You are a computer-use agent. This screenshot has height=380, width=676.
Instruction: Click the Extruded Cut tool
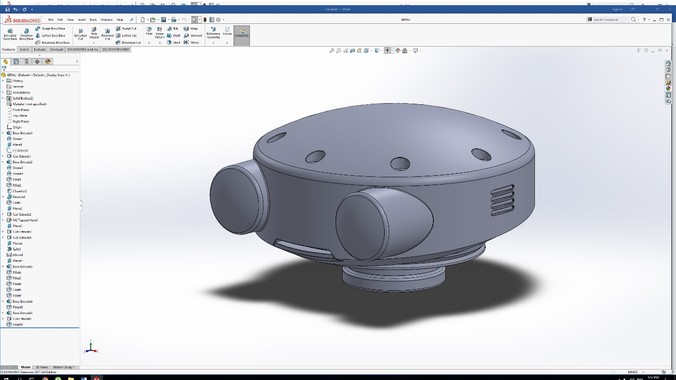coord(80,35)
